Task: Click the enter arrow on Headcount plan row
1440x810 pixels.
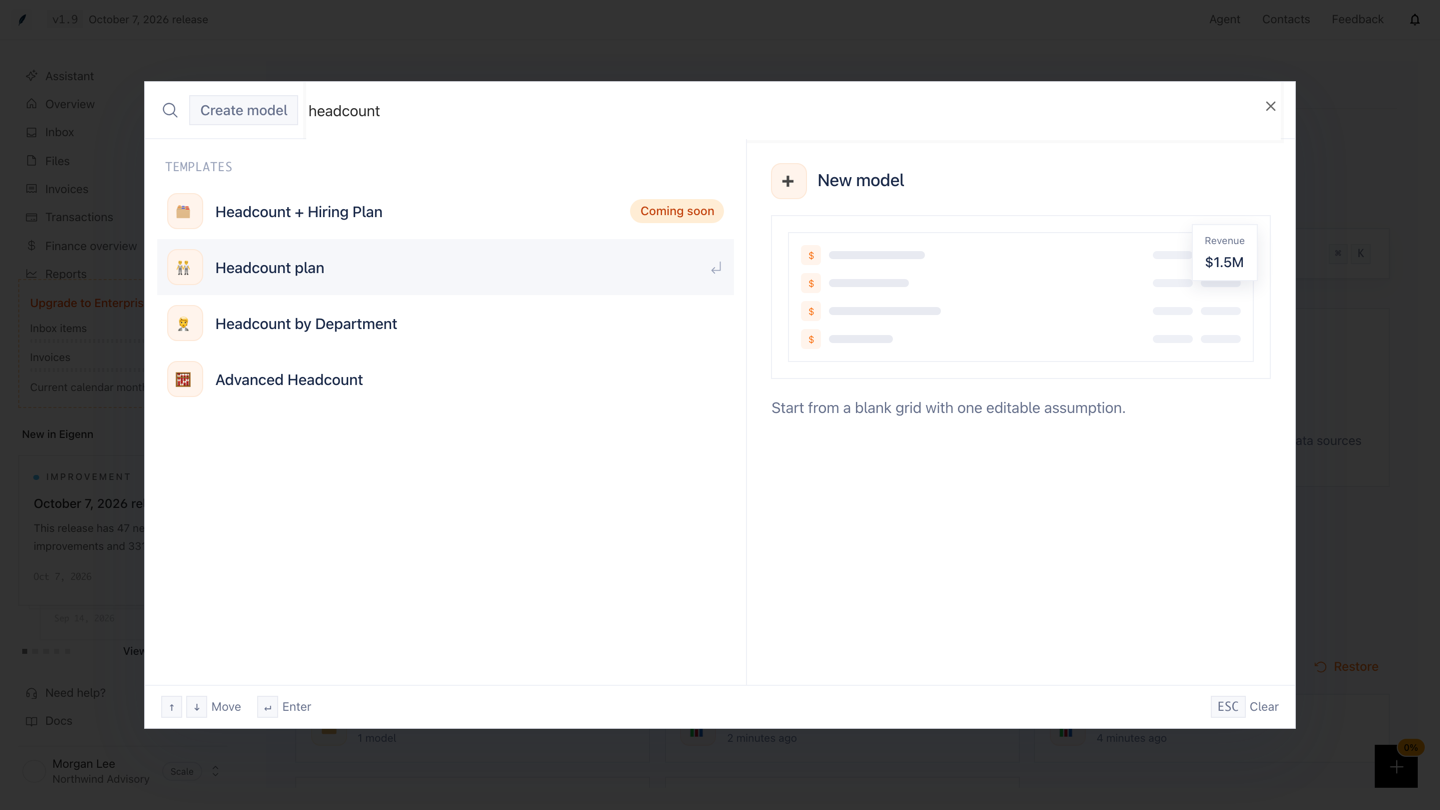Action: pyautogui.click(x=716, y=268)
